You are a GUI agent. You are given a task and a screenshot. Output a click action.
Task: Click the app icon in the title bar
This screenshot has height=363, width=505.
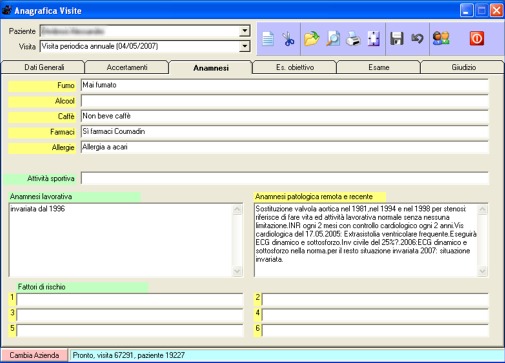pyautogui.click(x=6, y=11)
